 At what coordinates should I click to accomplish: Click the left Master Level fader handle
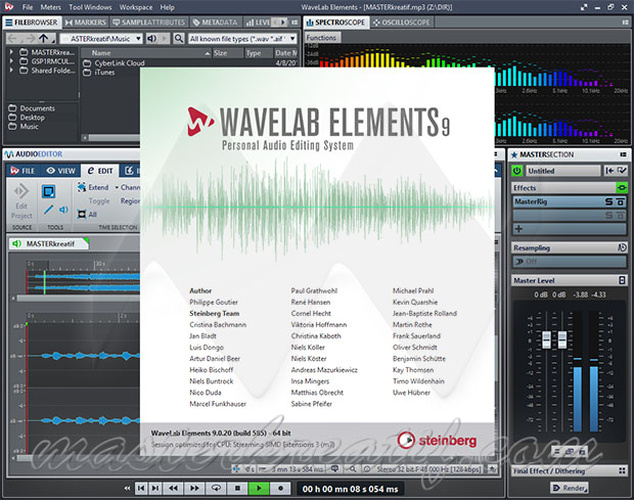click(546, 340)
